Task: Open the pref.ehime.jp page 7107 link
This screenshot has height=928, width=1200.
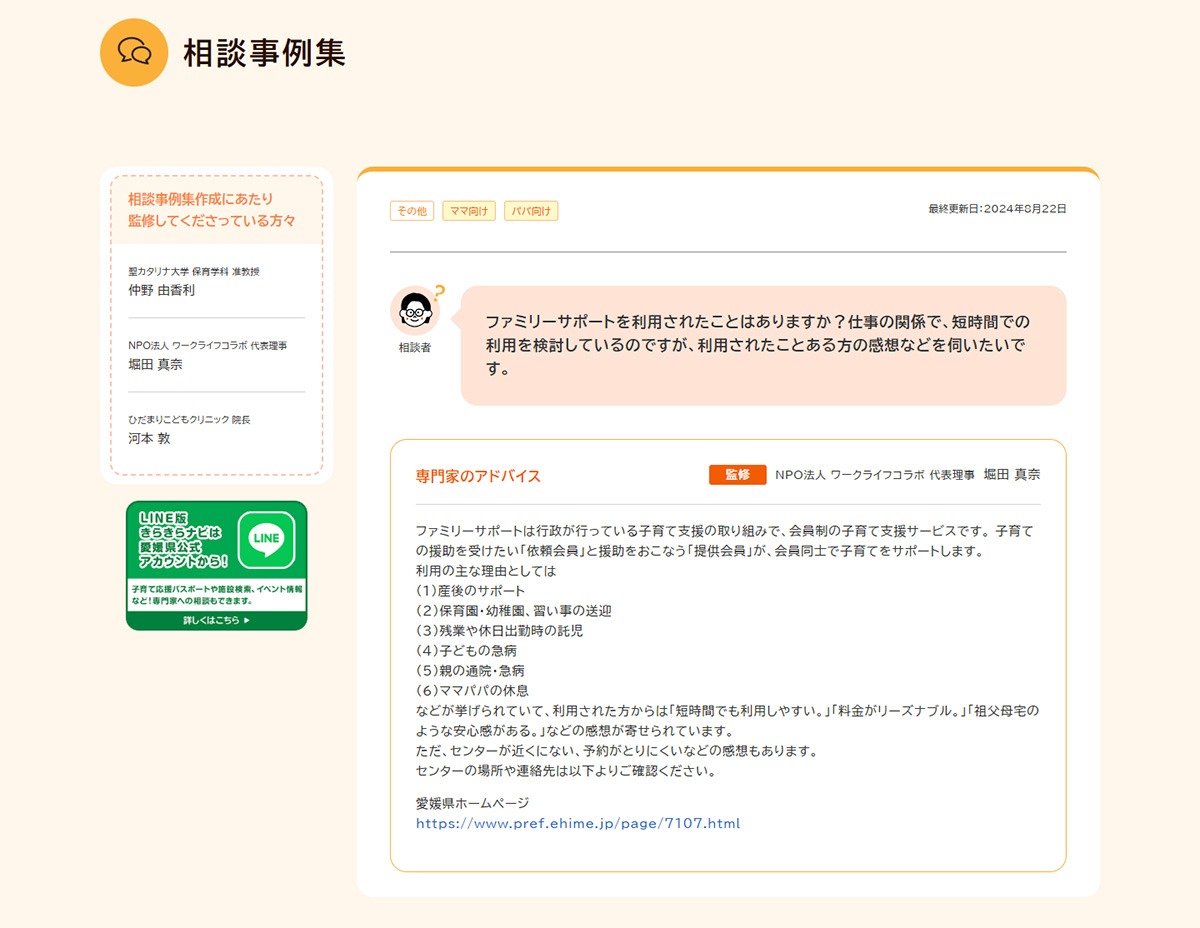Action: tap(578, 824)
